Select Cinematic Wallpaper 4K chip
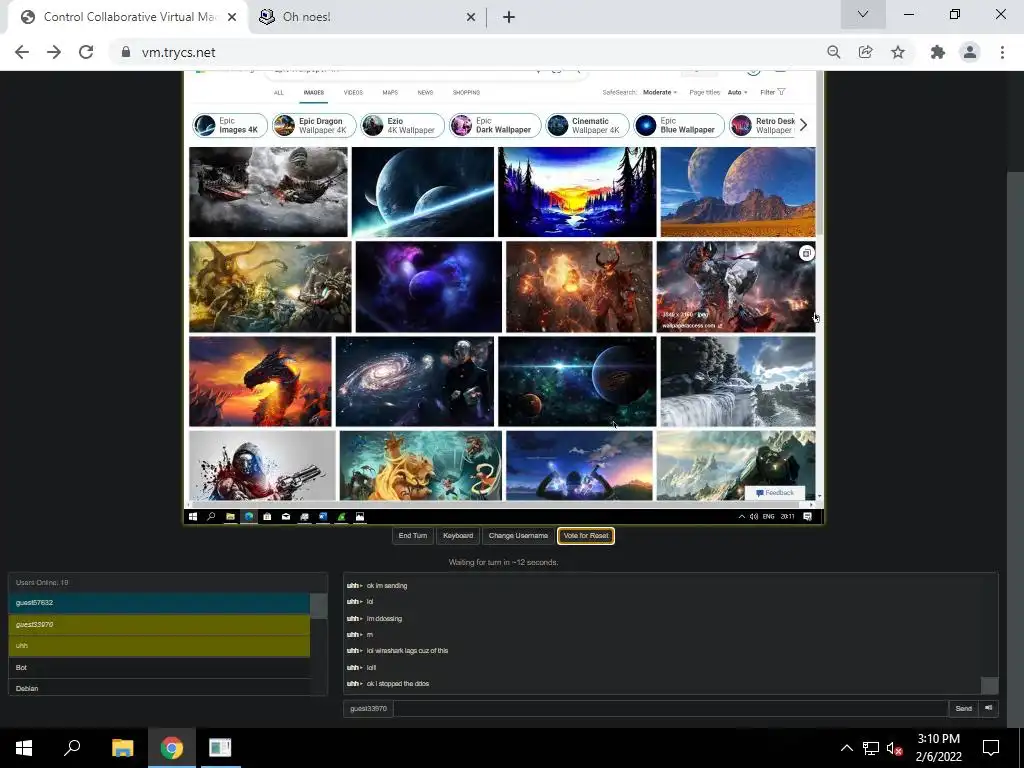Viewport: 1024px width, 768px height. click(x=587, y=125)
